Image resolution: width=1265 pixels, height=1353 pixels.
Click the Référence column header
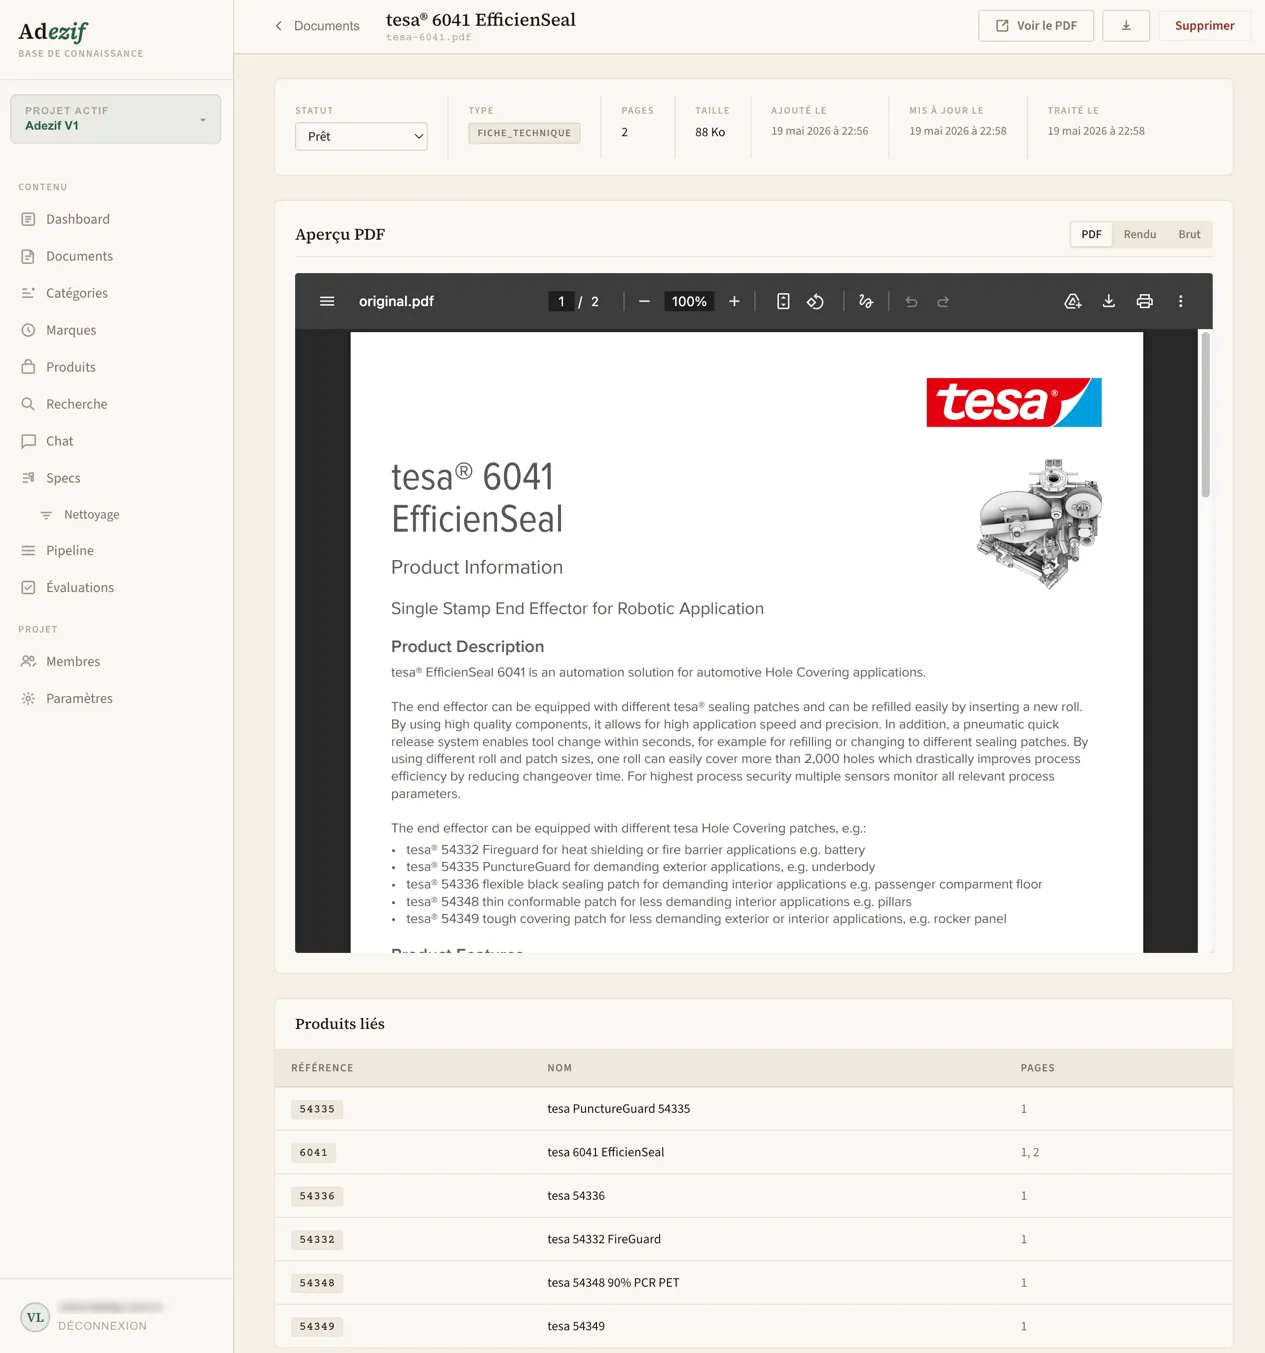[322, 1068]
